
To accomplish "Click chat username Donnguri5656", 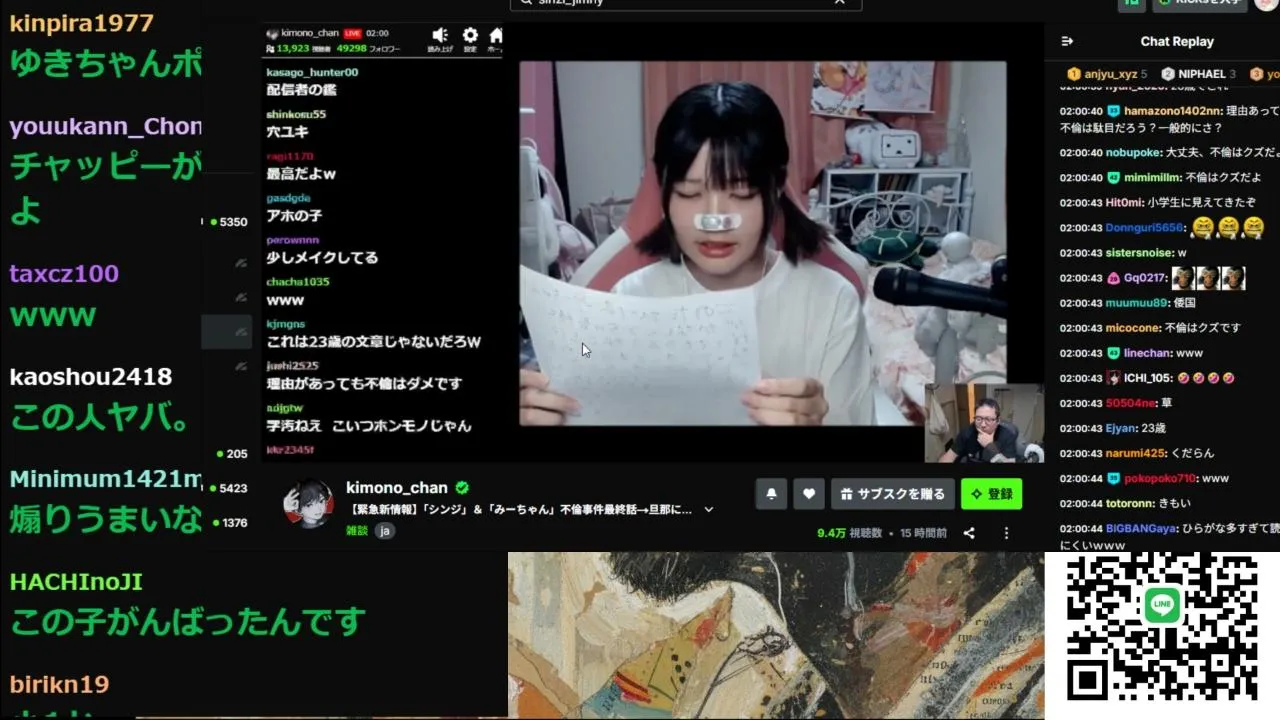I will 1145,228.
